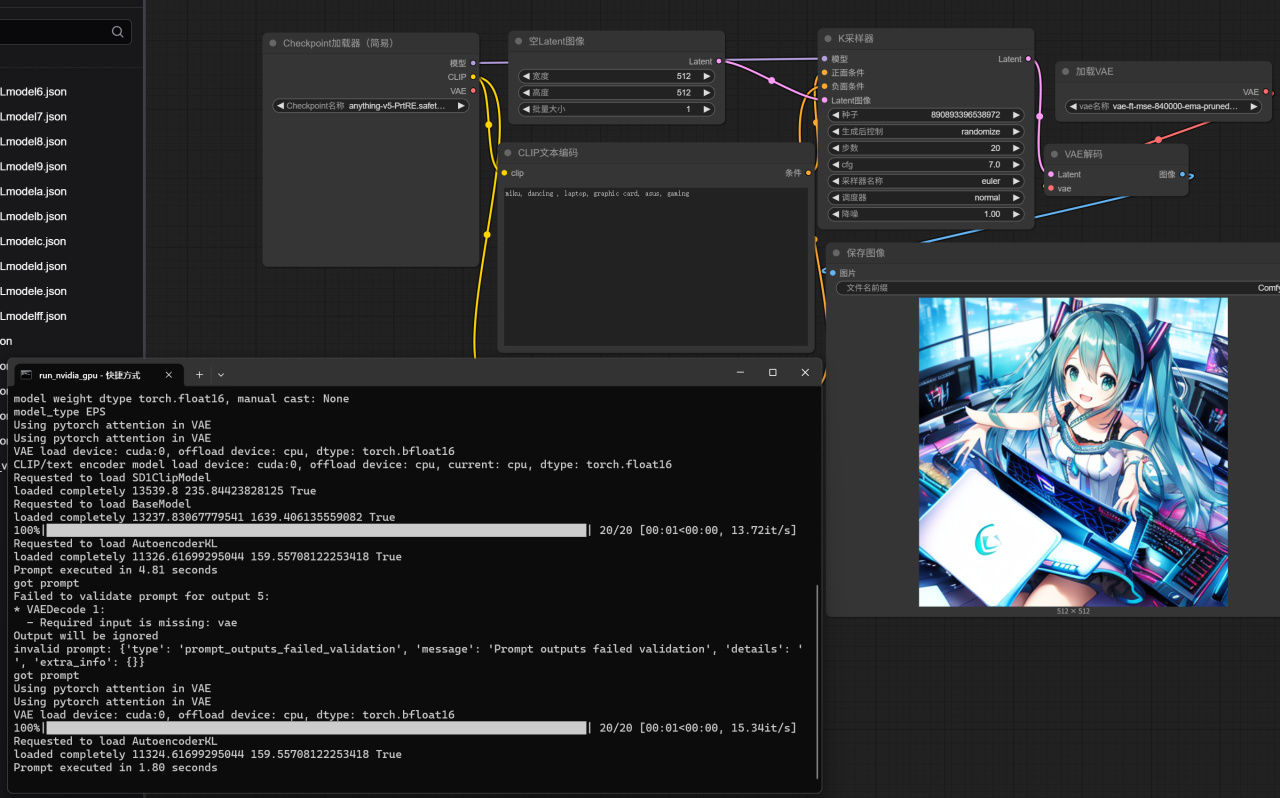Collapse the Checkpoint加载器 node title dot
This screenshot has width=1280, height=798.
click(x=272, y=43)
